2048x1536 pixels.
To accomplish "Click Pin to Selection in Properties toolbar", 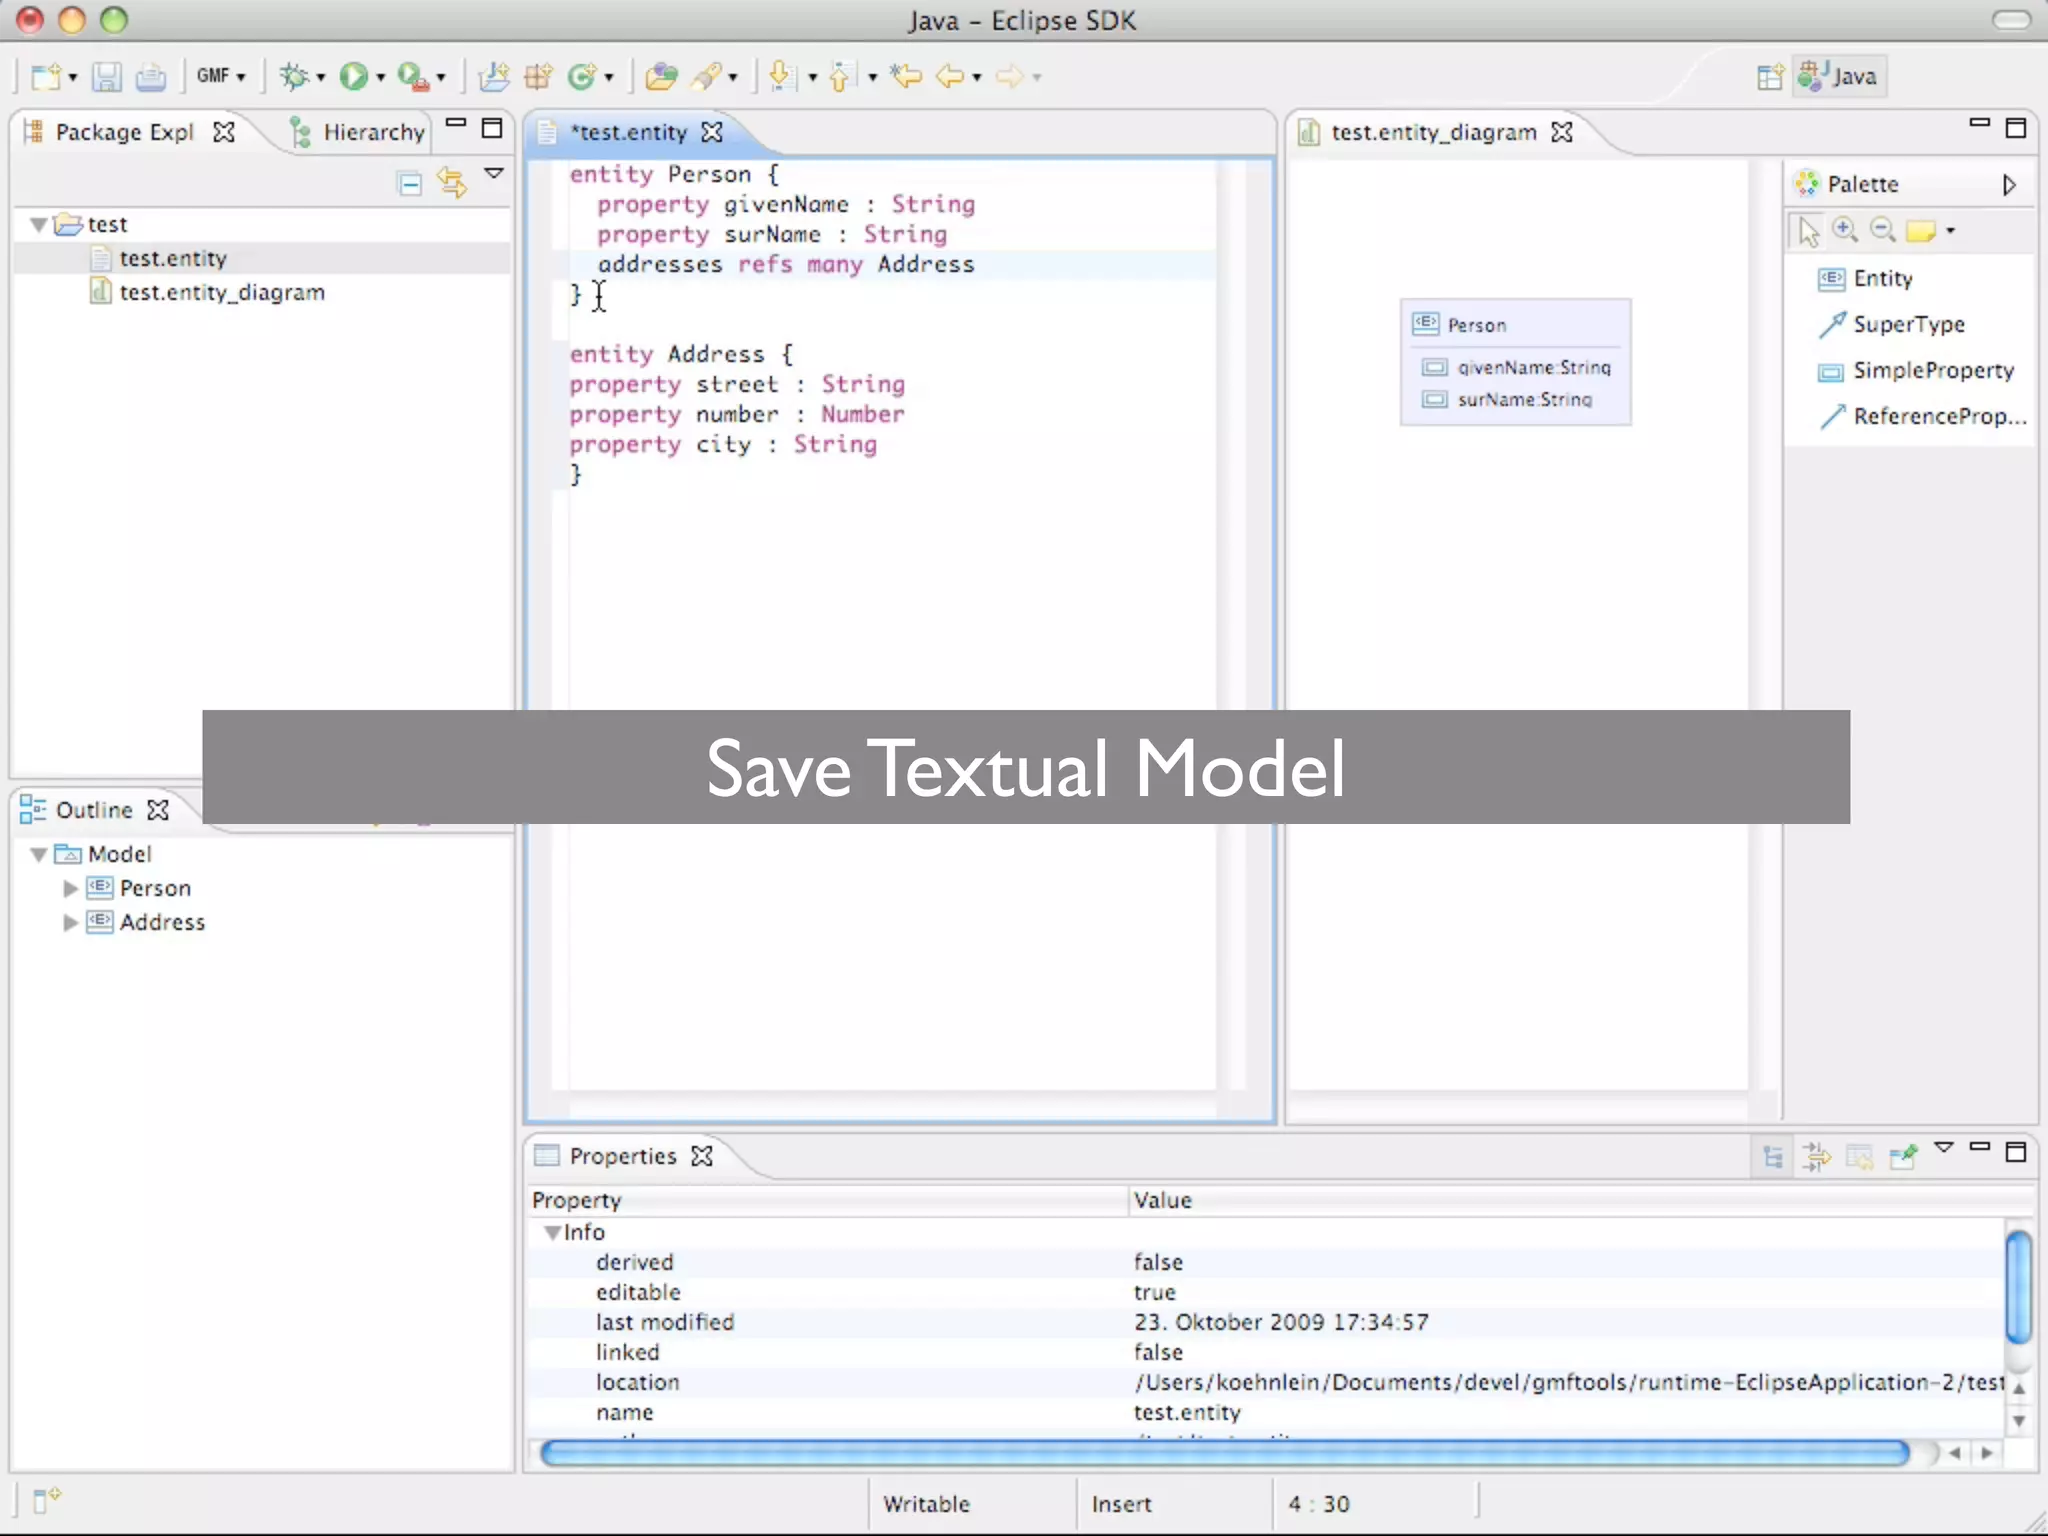I will coord(1903,1157).
